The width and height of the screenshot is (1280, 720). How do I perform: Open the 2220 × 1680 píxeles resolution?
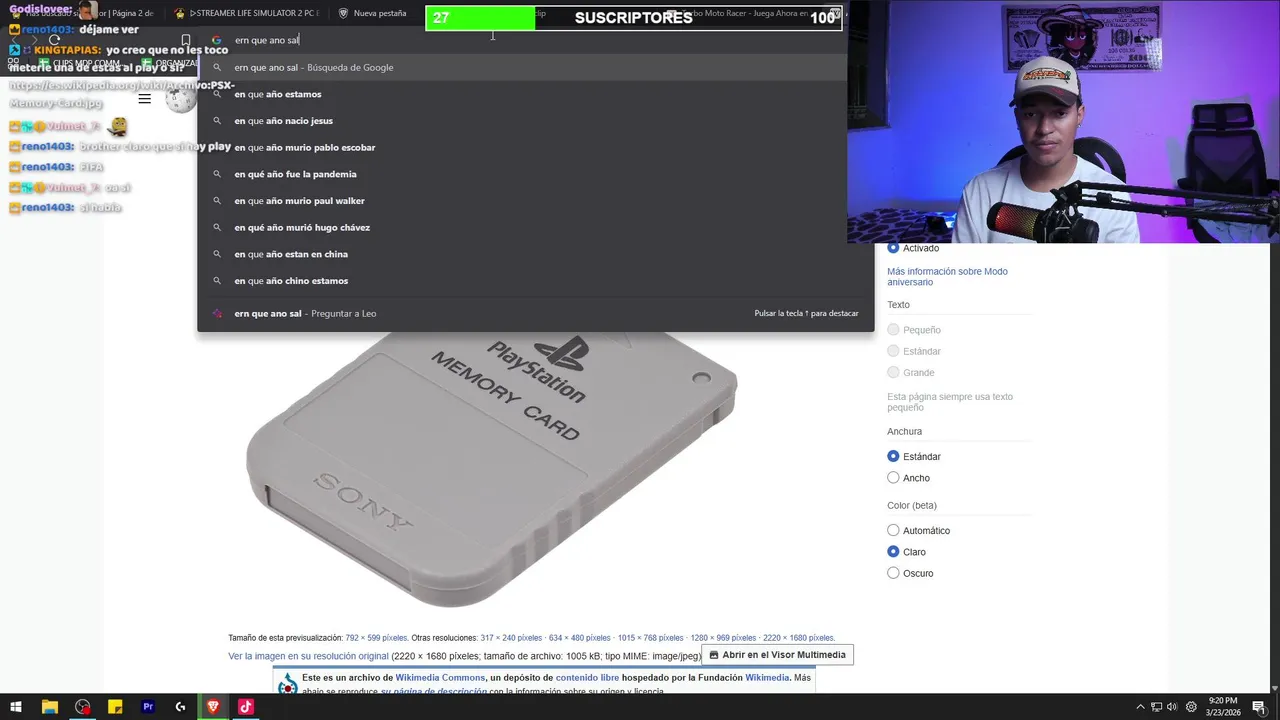pyautogui.click(x=797, y=638)
